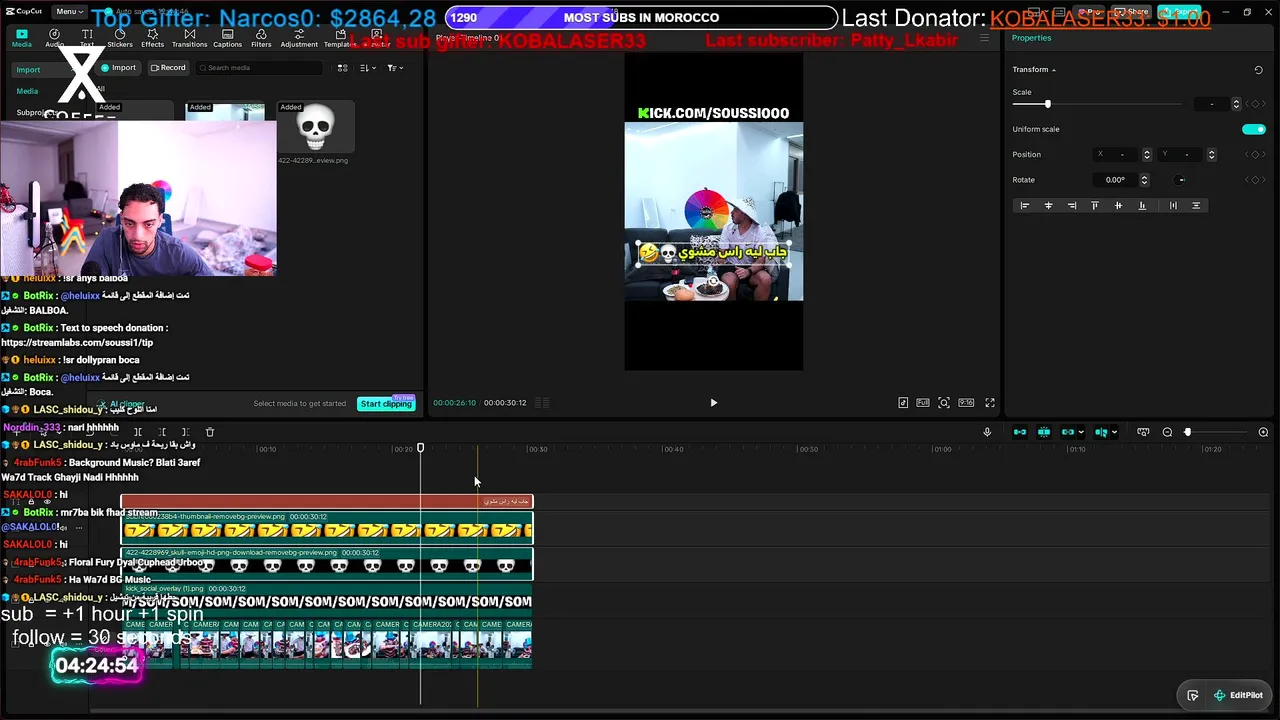This screenshot has height=720, width=1280.
Task: Add a keyframe for Scale
Action: [1255, 104]
